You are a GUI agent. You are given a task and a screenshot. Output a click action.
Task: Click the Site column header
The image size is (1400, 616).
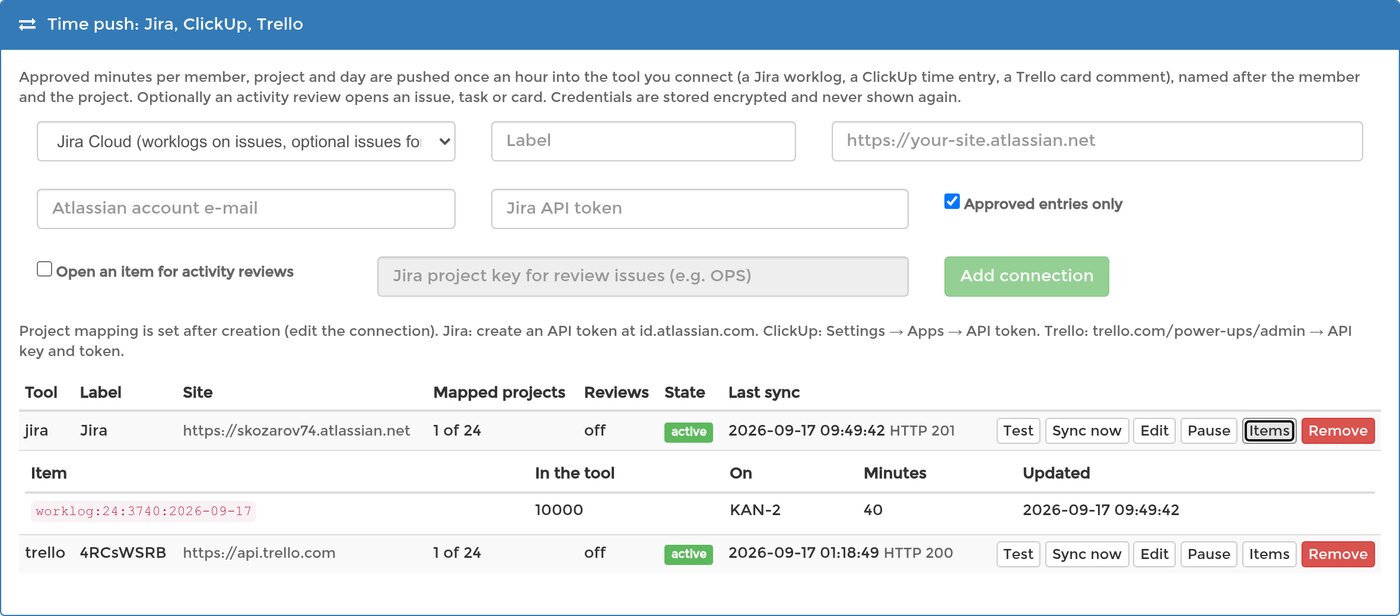198,392
